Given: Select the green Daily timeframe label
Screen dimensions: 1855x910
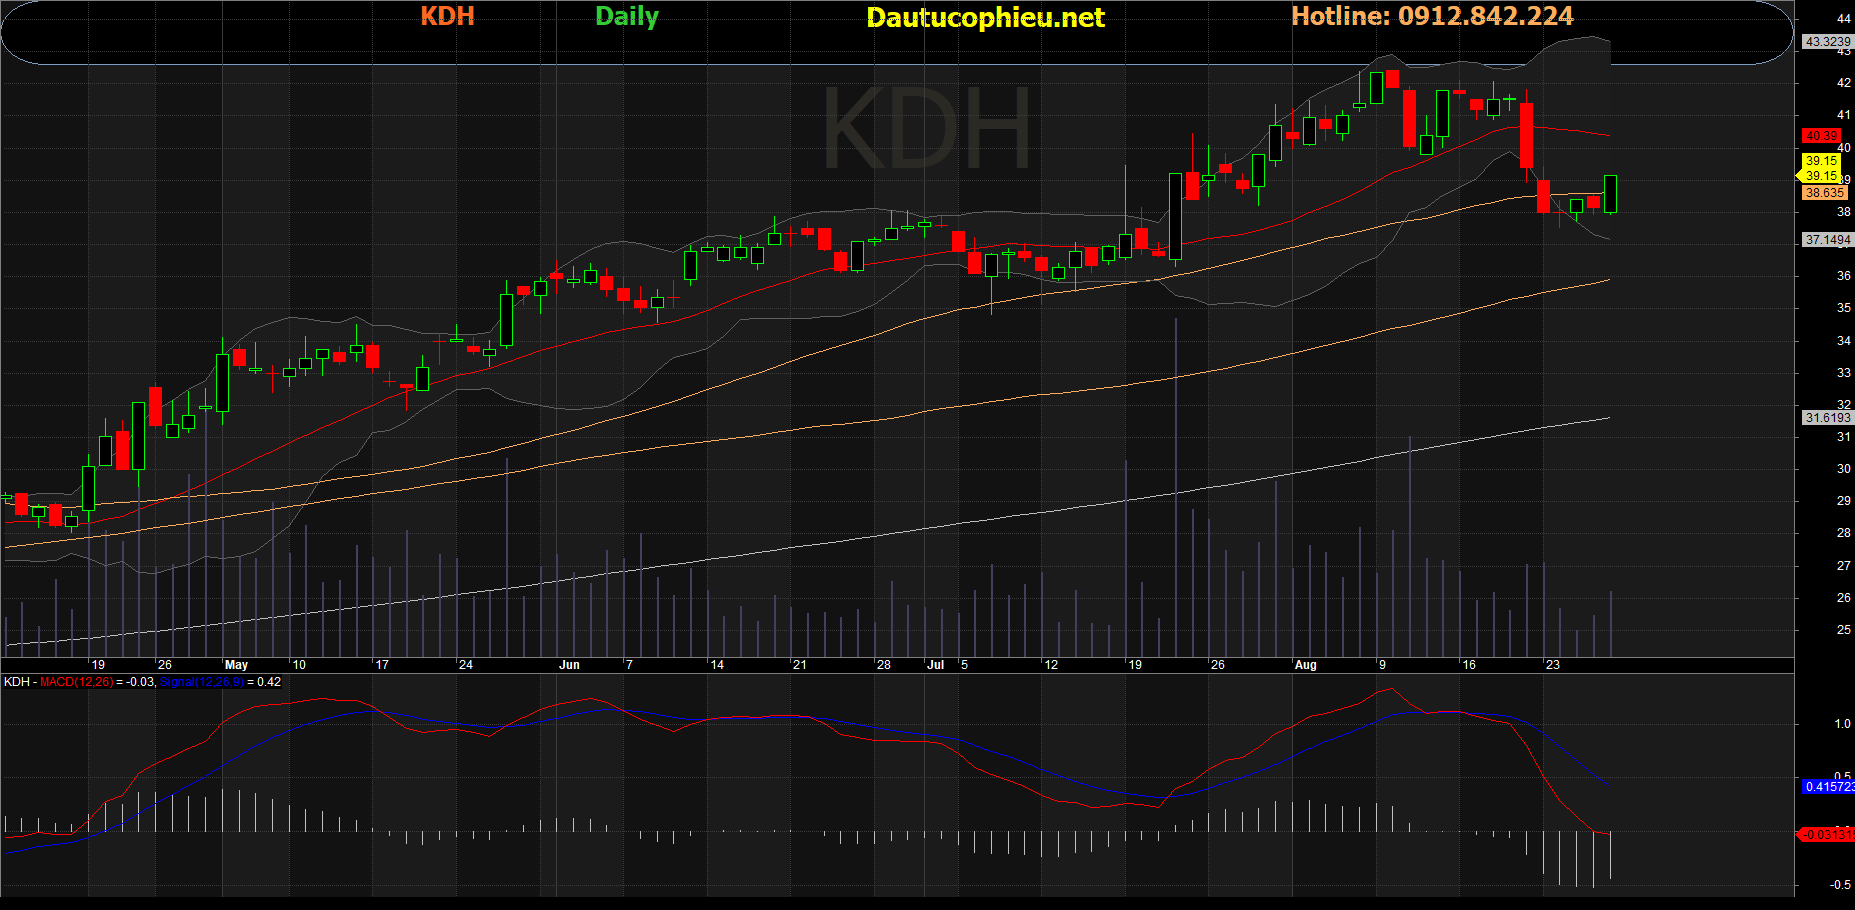Looking at the screenshot, I should pyautogui.click(x=627, y=16).
